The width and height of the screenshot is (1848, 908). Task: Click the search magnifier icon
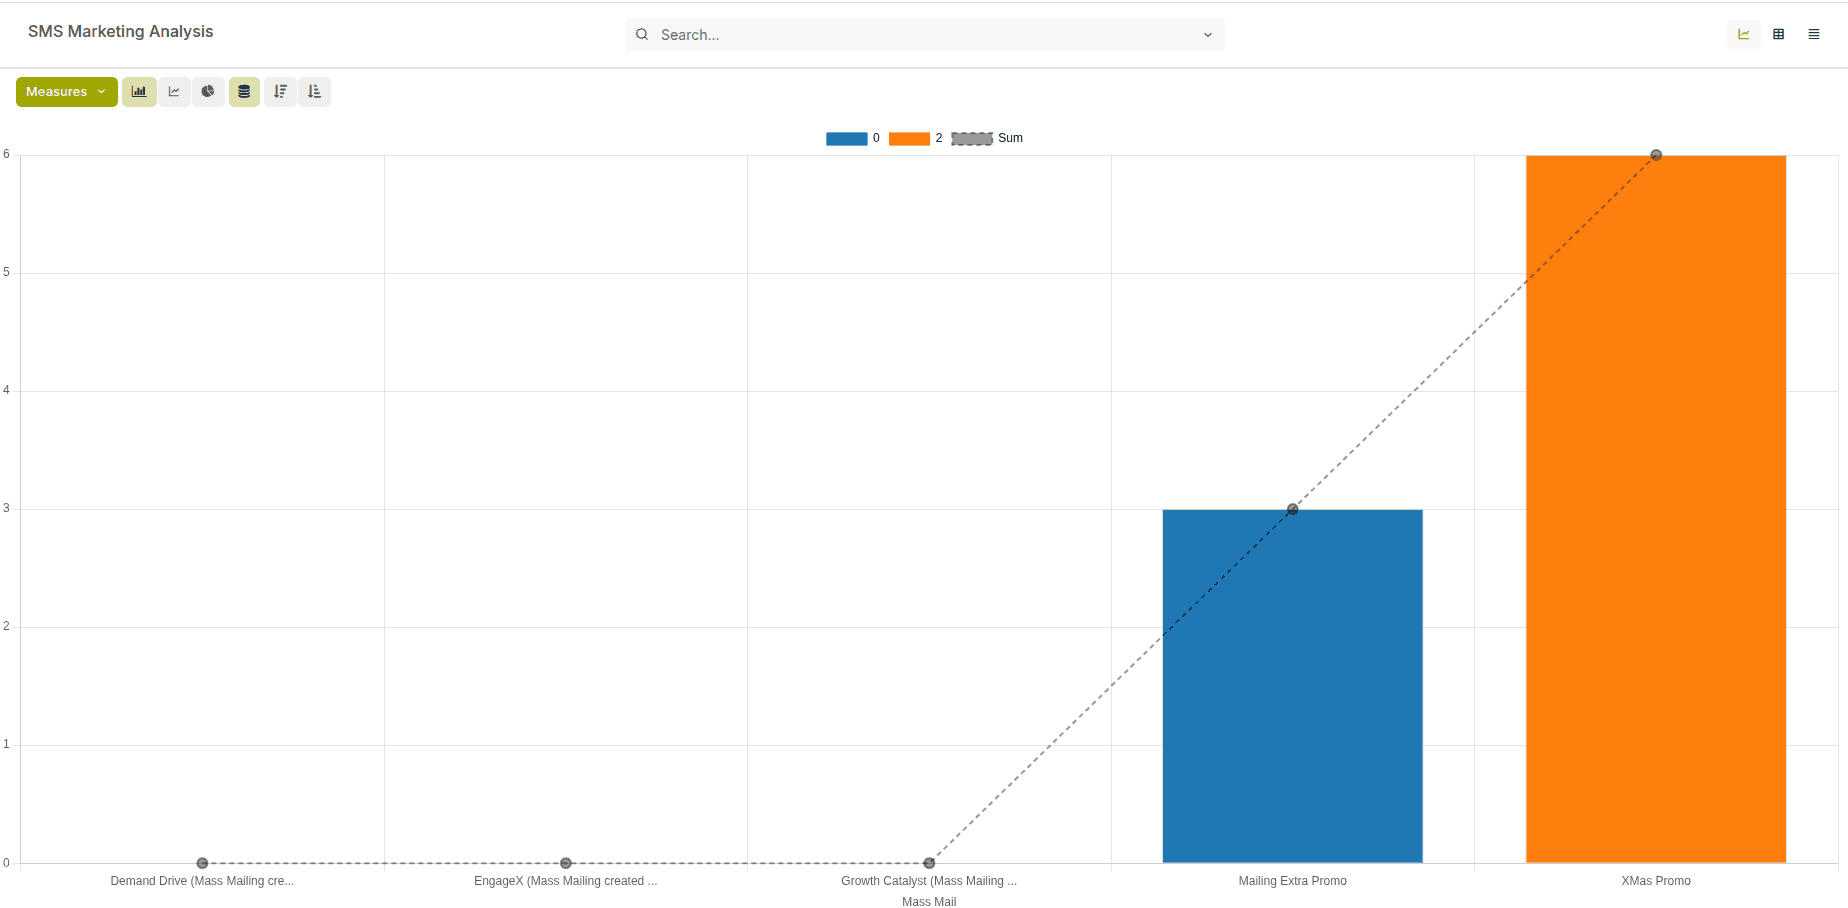click(x=642, y=35)
